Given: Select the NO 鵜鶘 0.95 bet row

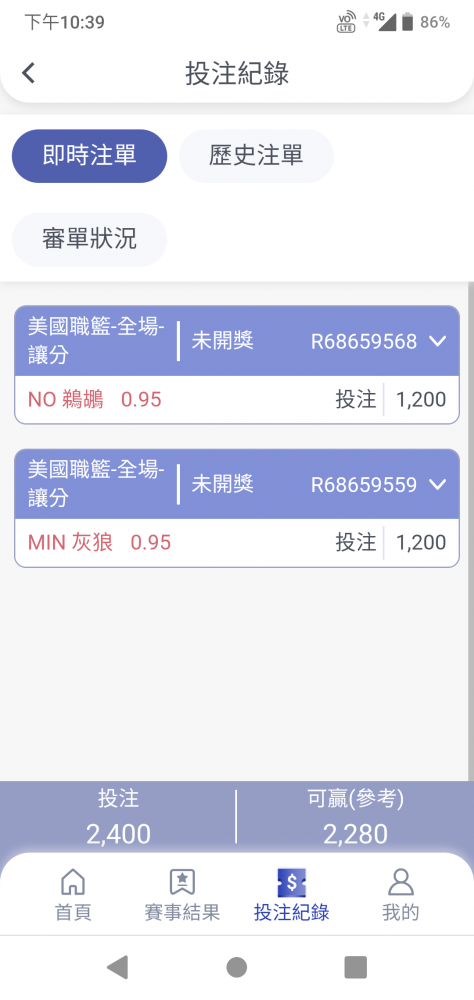Looking at the screenshot, I should coord(237,400).
